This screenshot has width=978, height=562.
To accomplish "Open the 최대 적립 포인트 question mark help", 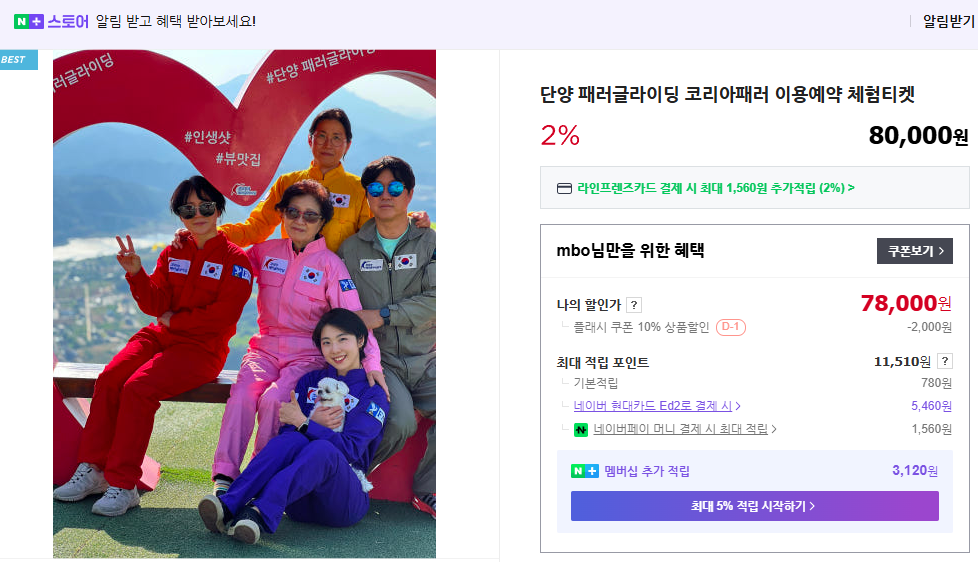I will tap(945, 361).
